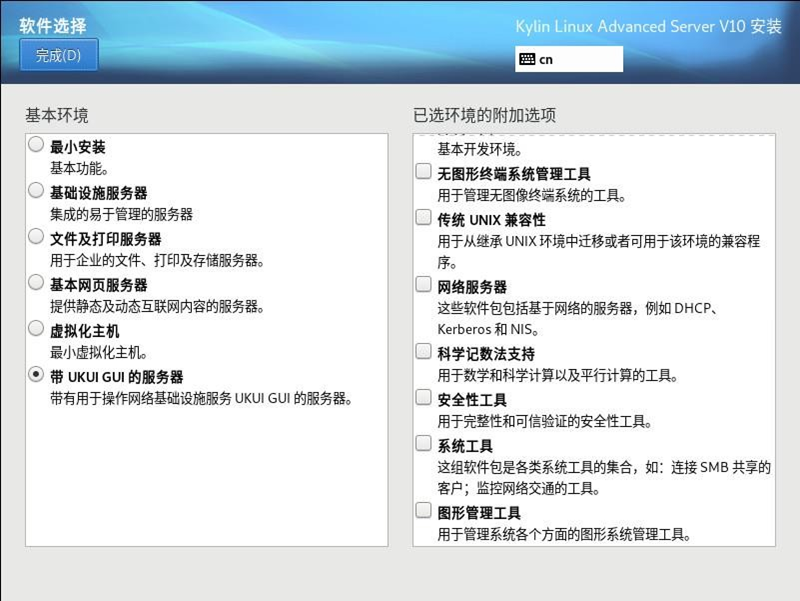Click the description 提供静态及动态互联网内容的服务器。
This screenshot has width=800, height=601.
point(157,306)
